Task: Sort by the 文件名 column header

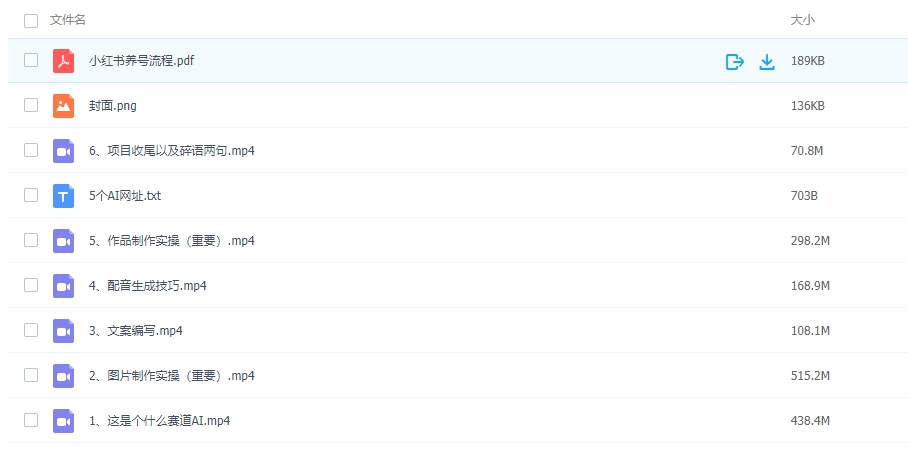Action: tap(68, 20)
